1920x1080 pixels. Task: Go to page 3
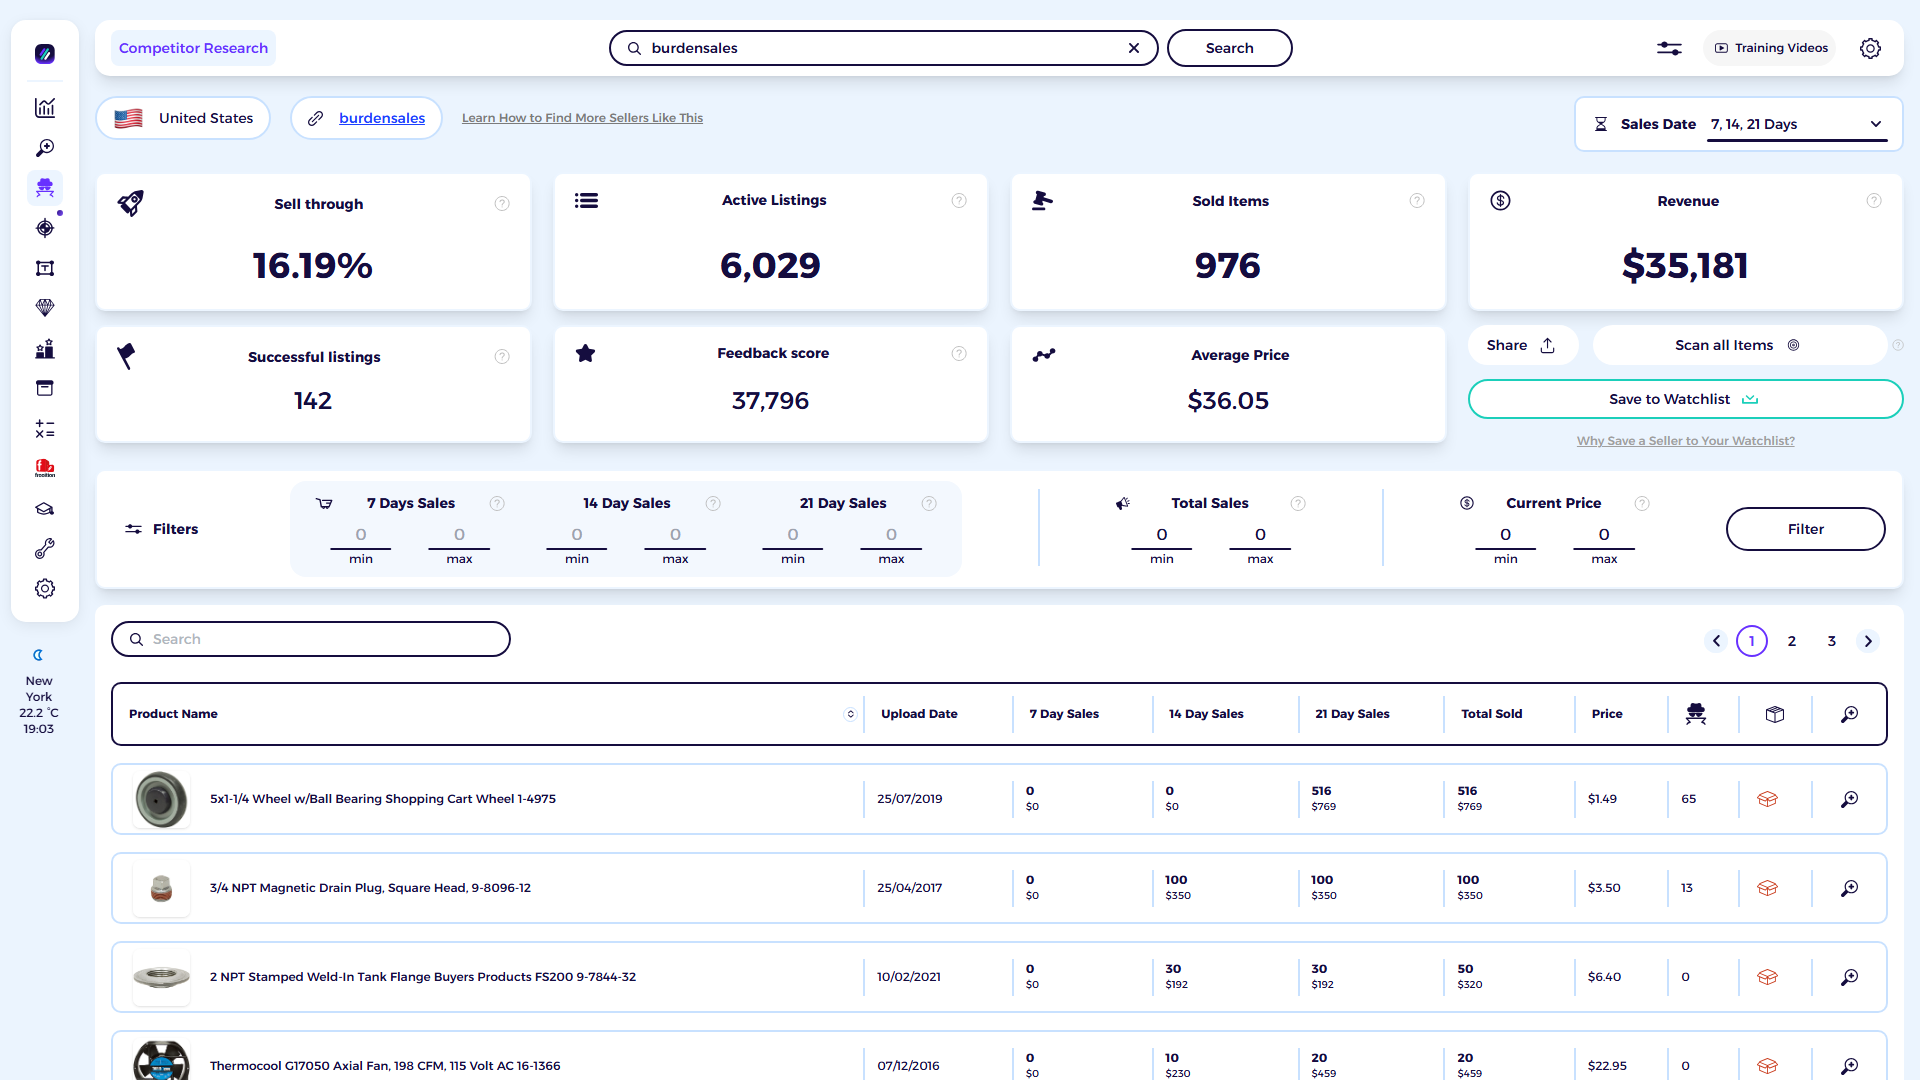click(x=1832, y=641)
